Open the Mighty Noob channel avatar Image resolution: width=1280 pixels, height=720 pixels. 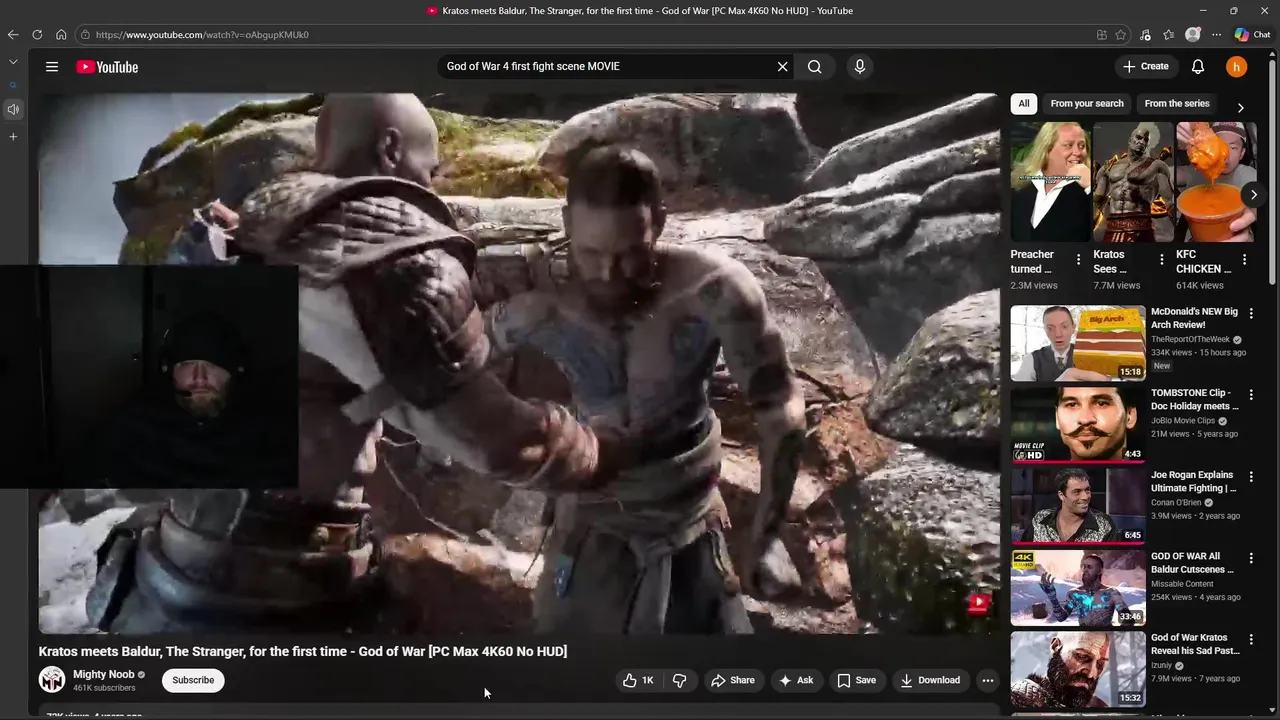pos(52,680)
